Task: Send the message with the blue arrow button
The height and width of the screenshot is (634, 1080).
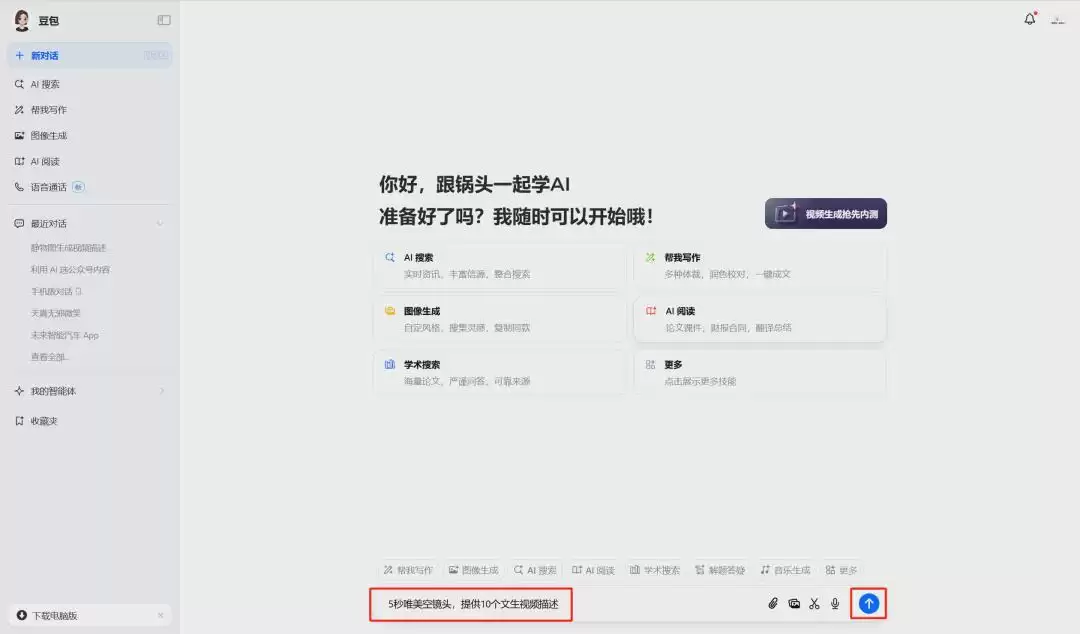Action: click(869, 604)
